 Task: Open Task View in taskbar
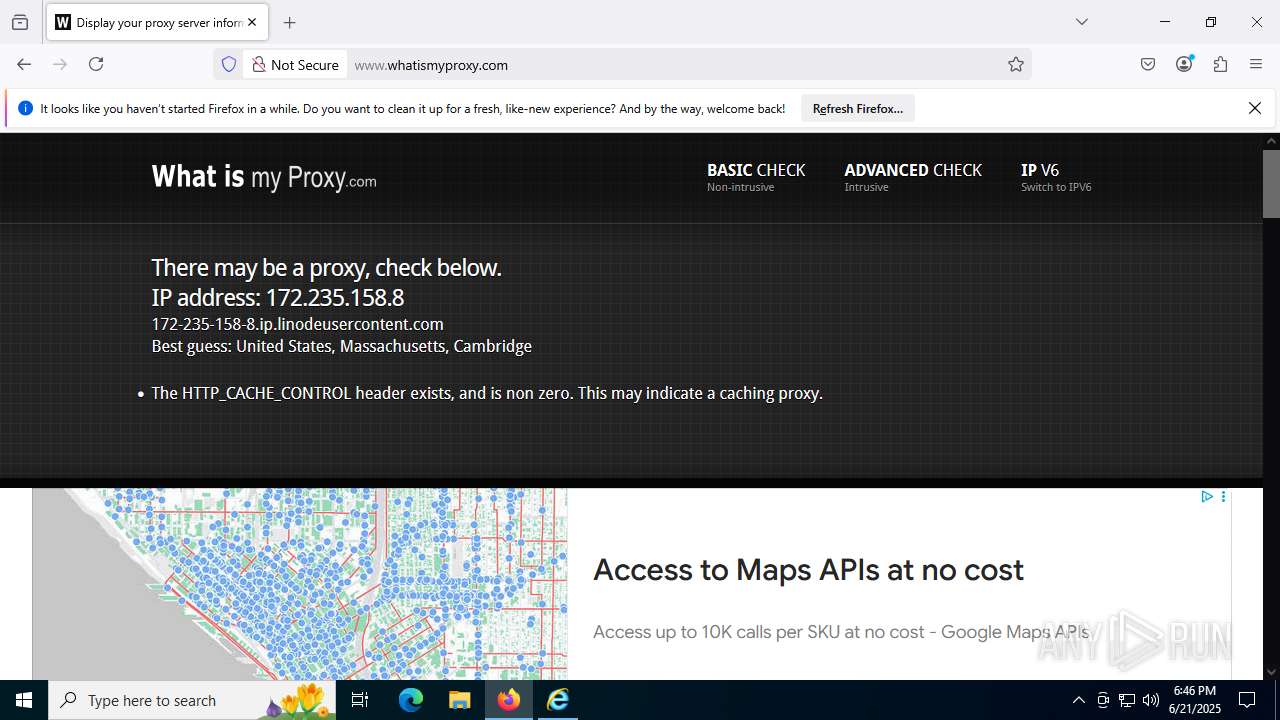tap(360, 700)
